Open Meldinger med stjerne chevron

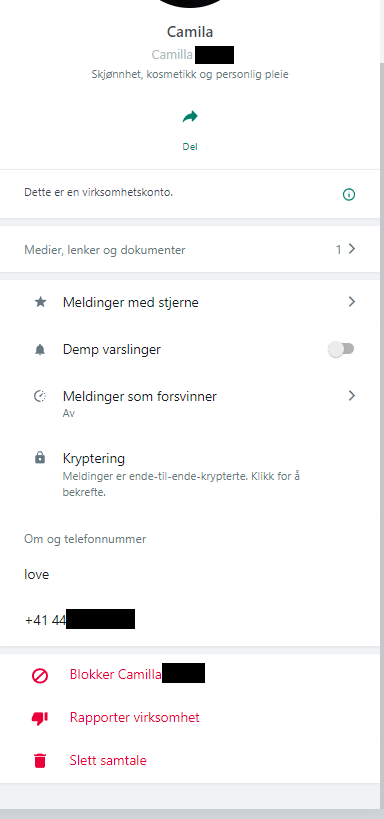tap(352, 302)
